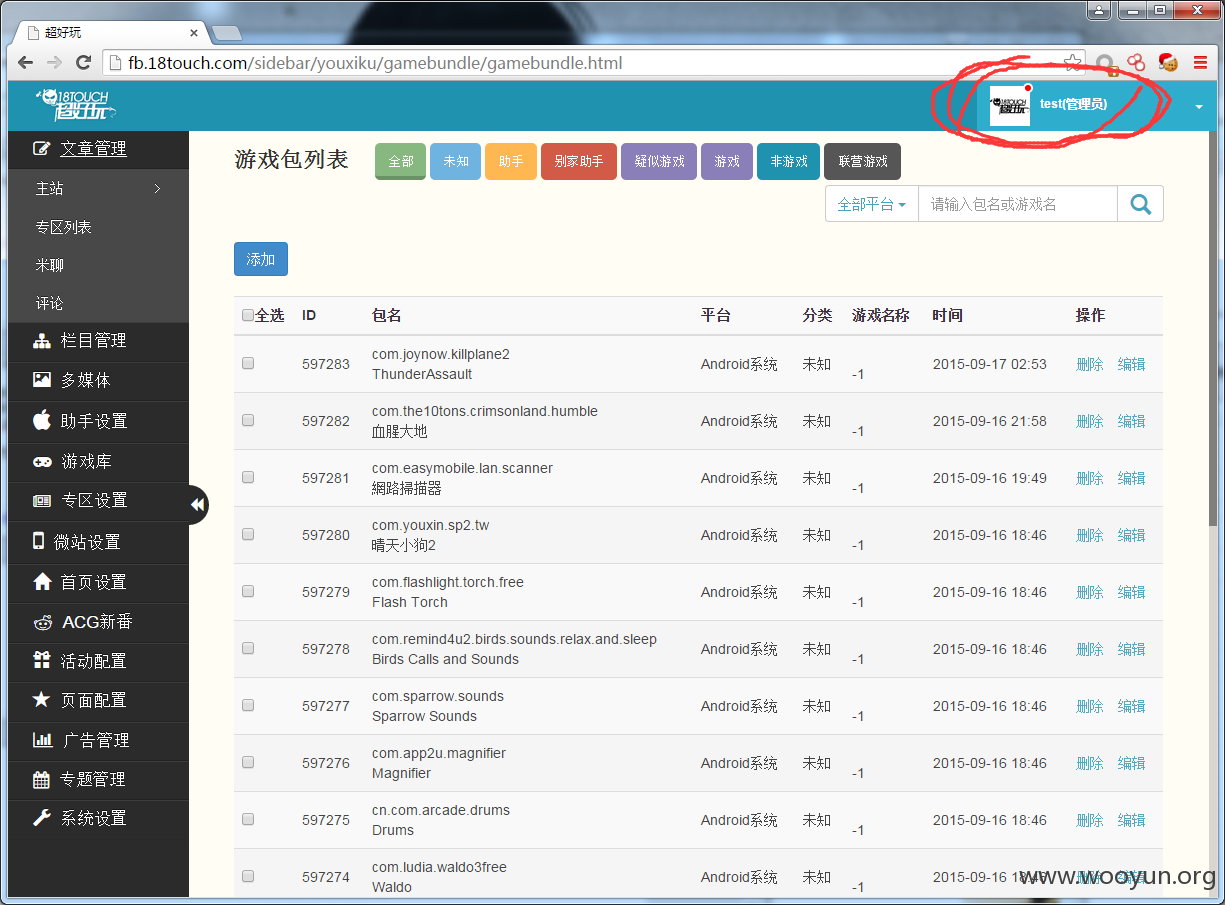Click the 专区设置 icon
Viewport: 1225px width, 905px height.
(41, 500)
